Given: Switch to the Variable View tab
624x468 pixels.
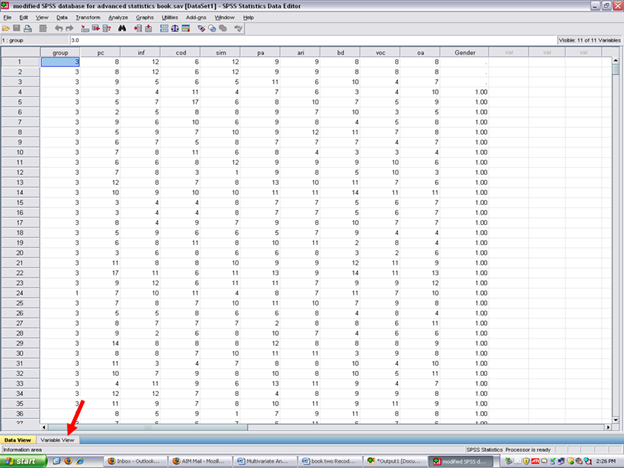Looking at the screenshot, I should point(58,439).
